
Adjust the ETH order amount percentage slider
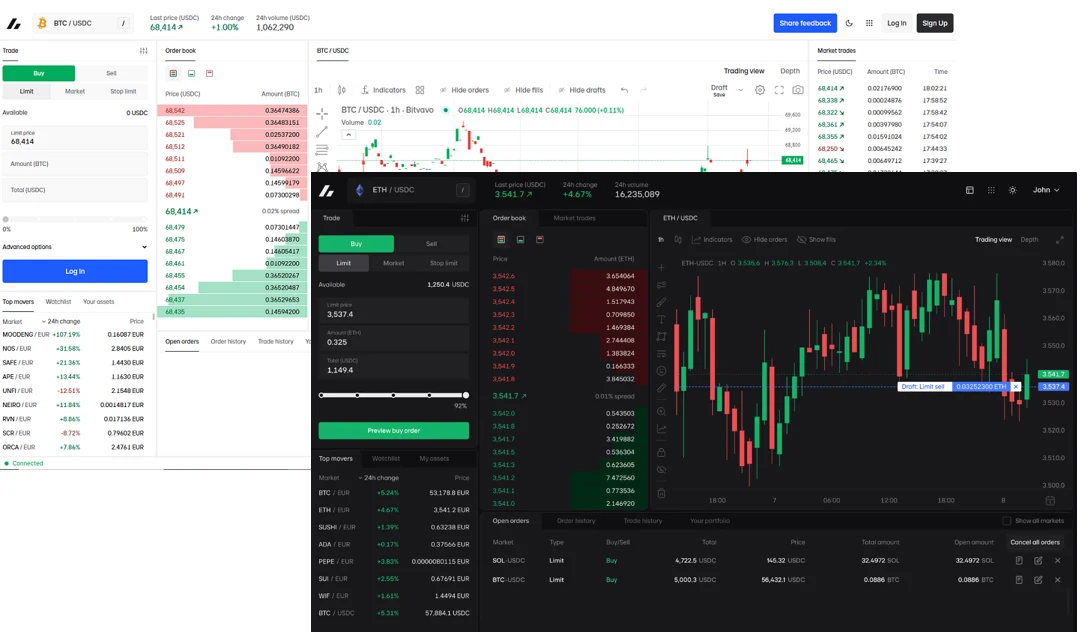pyautogui.click(x=393, y=395)
